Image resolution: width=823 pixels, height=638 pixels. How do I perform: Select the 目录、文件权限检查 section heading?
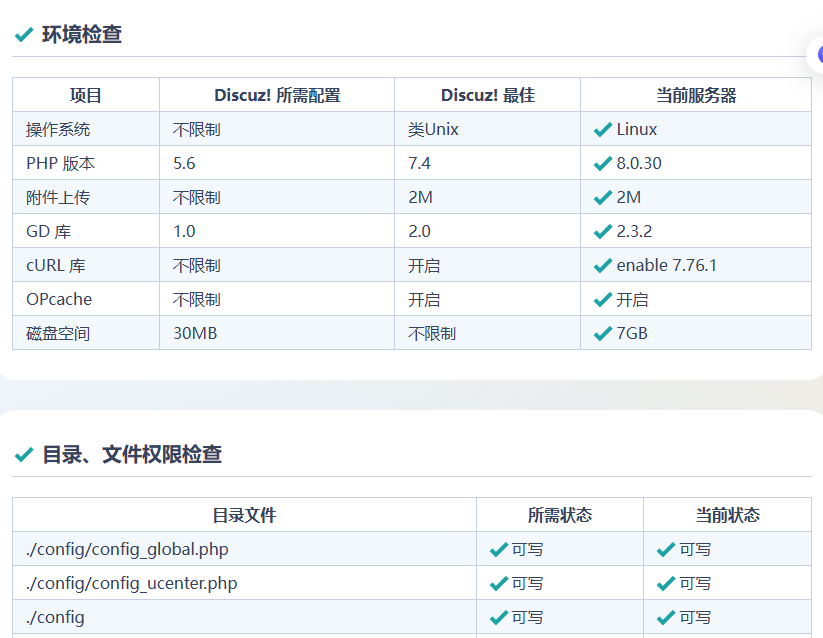coord(132,454)
